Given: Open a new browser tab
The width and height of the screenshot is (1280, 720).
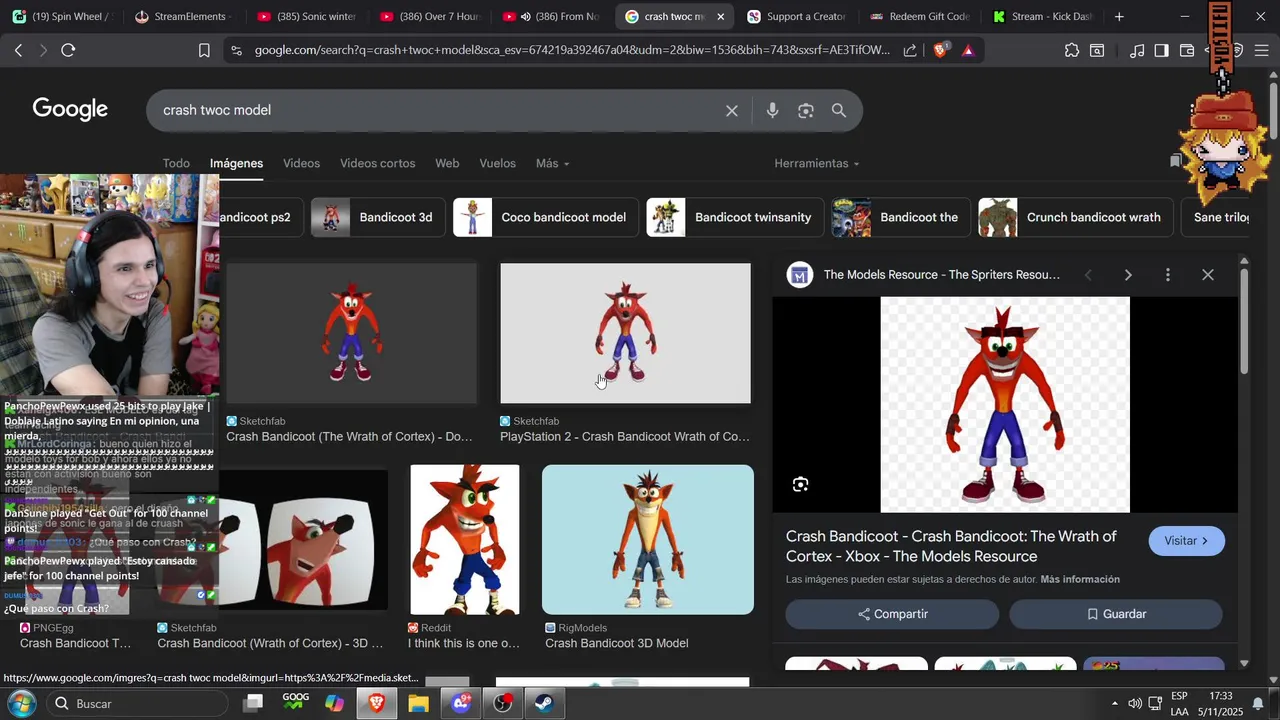Looking at the screenshot, I should point(1119,16).
